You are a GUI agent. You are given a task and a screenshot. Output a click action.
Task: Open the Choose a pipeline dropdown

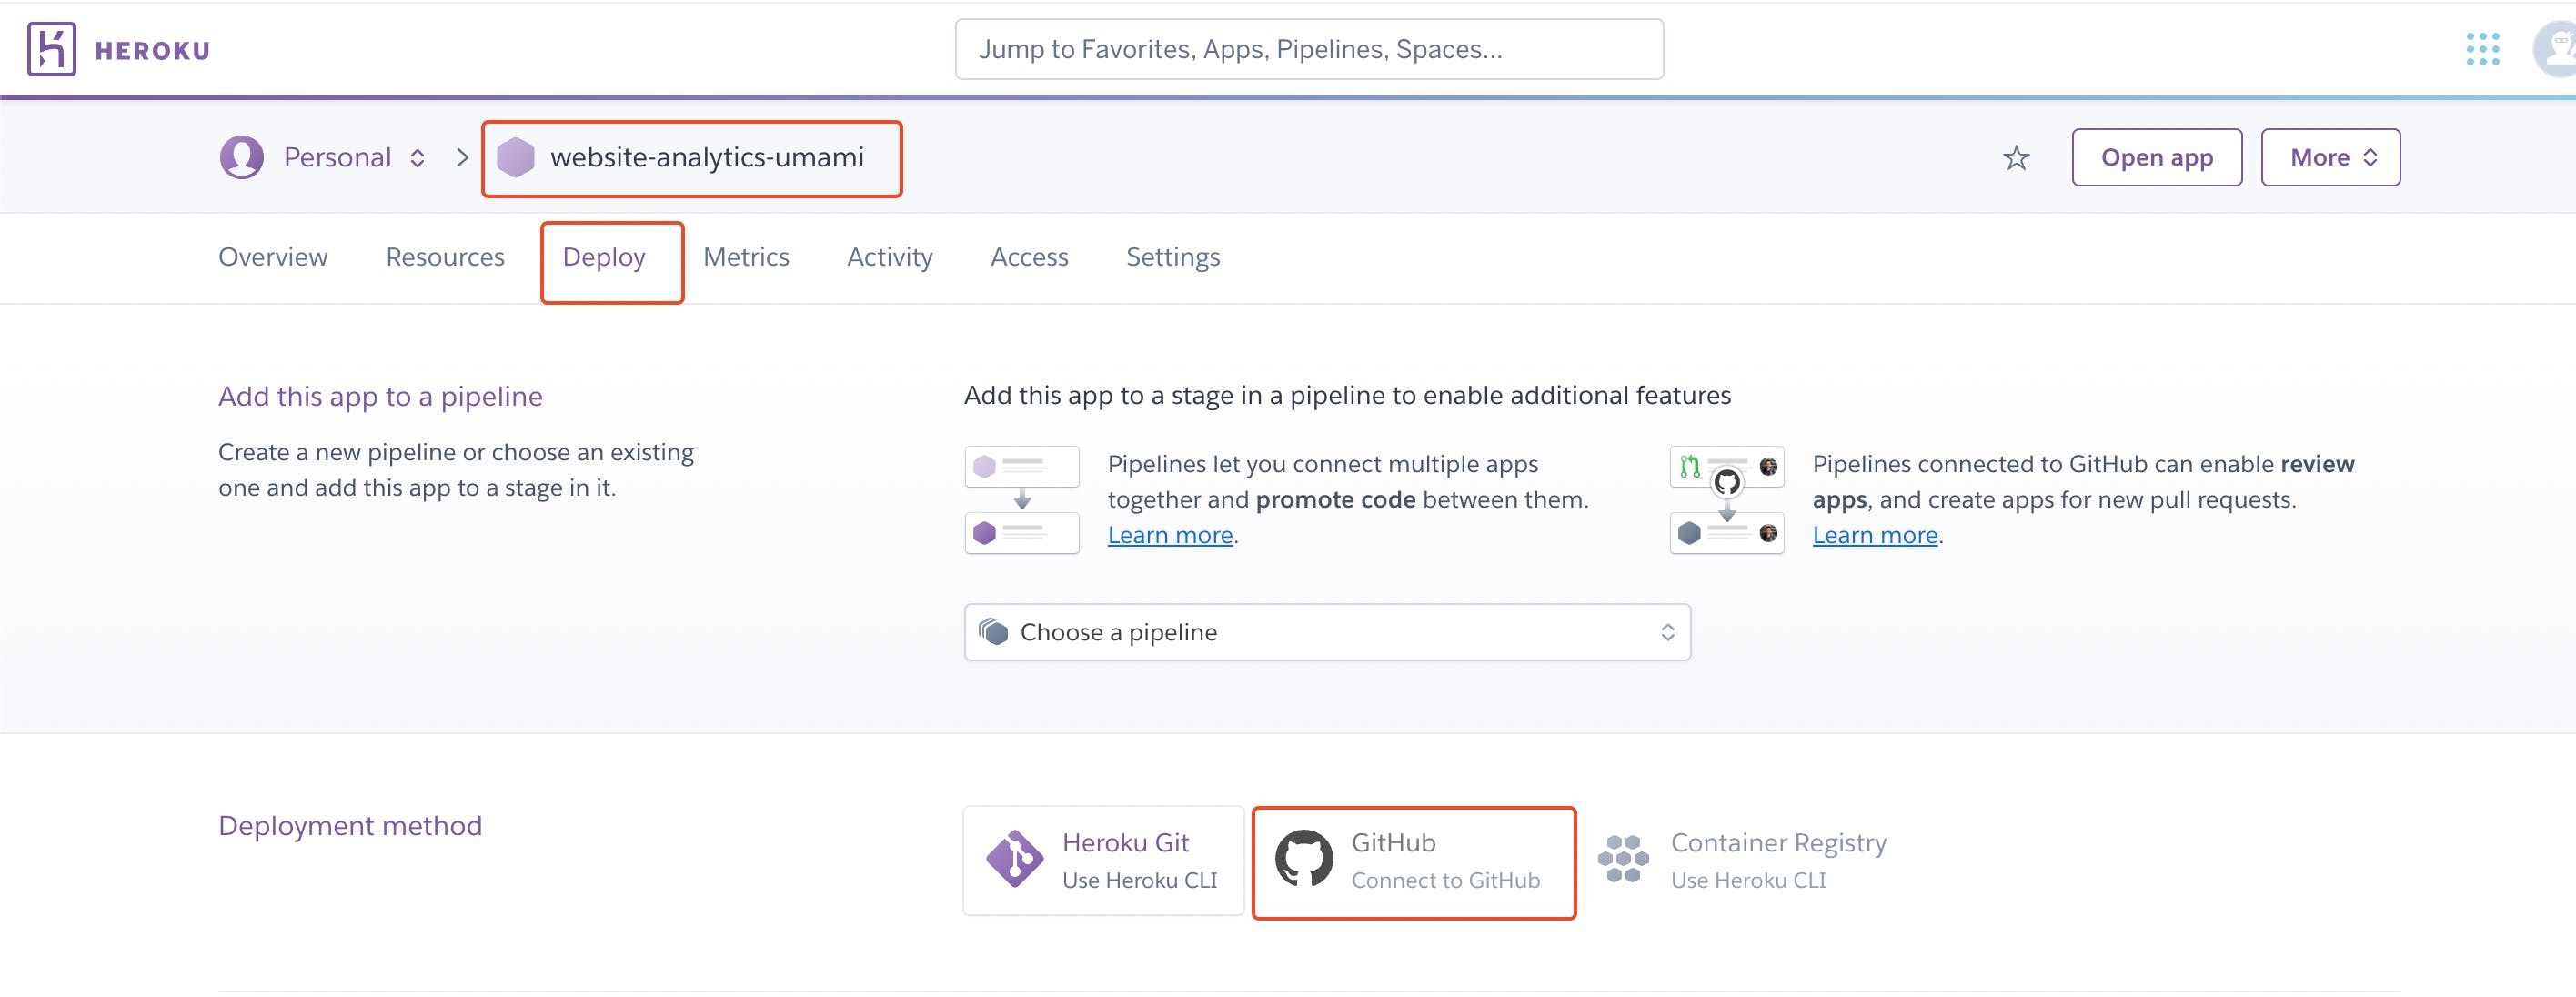1326,632
